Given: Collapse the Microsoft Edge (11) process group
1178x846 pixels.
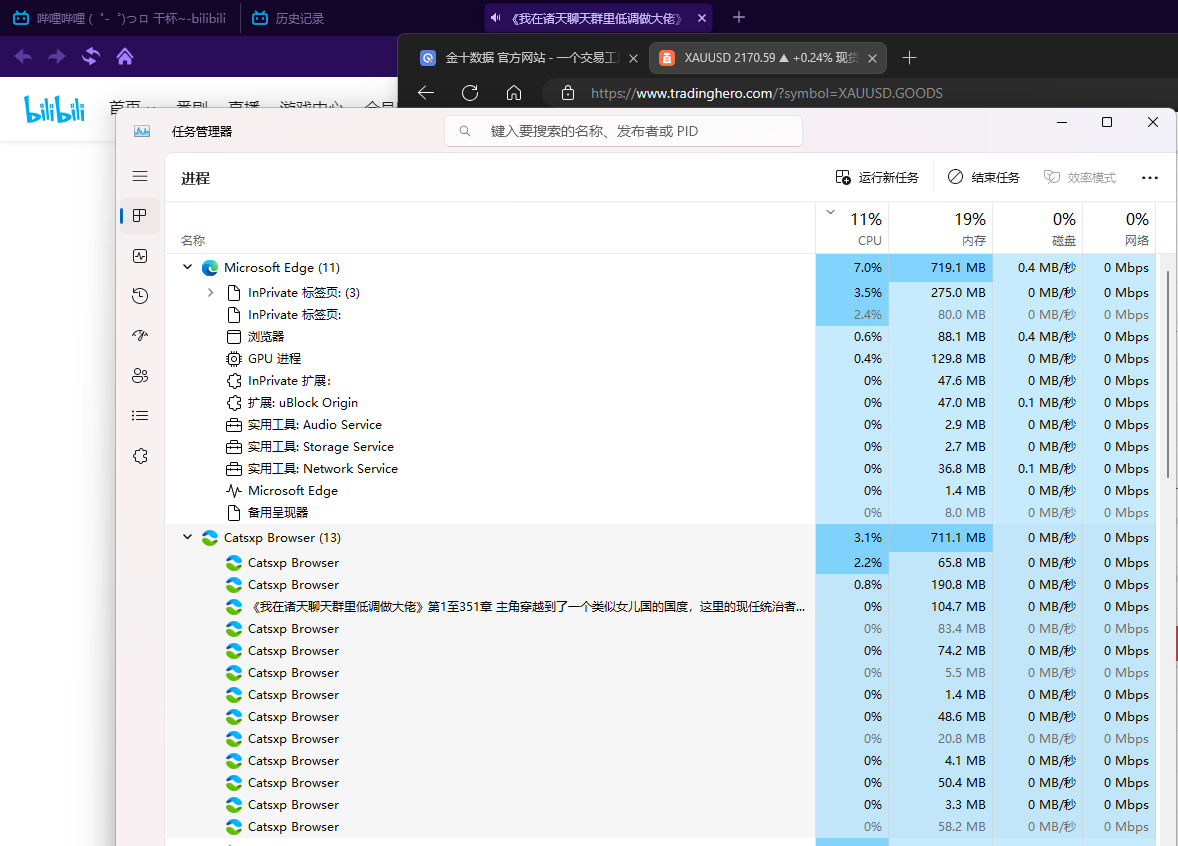Looking at the screenshot, I should pyautogui.click(x=188, y=267).
